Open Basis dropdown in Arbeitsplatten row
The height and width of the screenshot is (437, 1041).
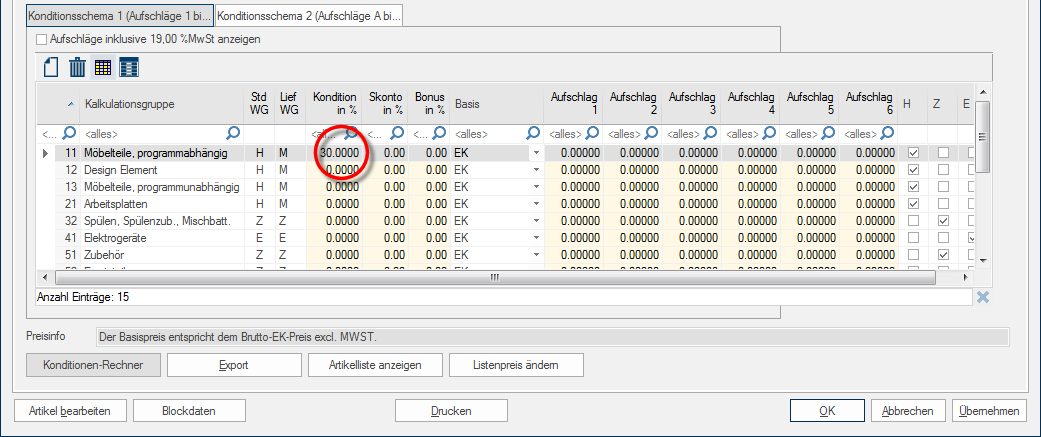coord(535,204)
